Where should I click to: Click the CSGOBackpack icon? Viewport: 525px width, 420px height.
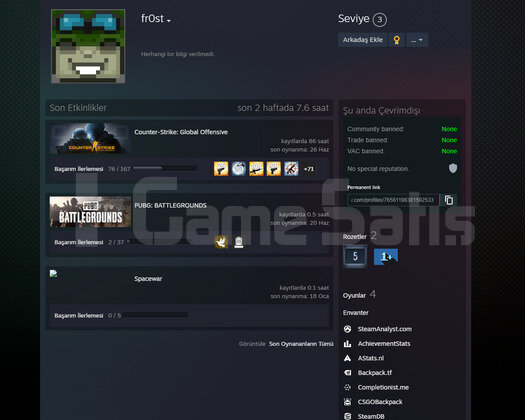[348, 402]
